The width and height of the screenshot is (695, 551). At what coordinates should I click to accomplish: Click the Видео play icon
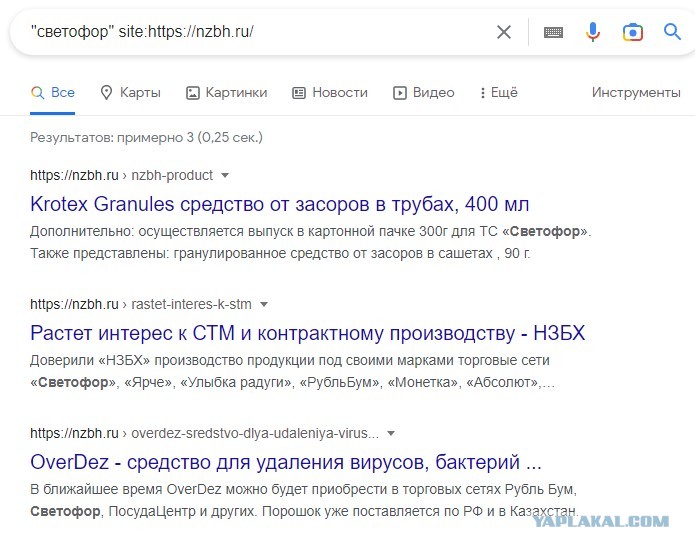click(399, 93)
